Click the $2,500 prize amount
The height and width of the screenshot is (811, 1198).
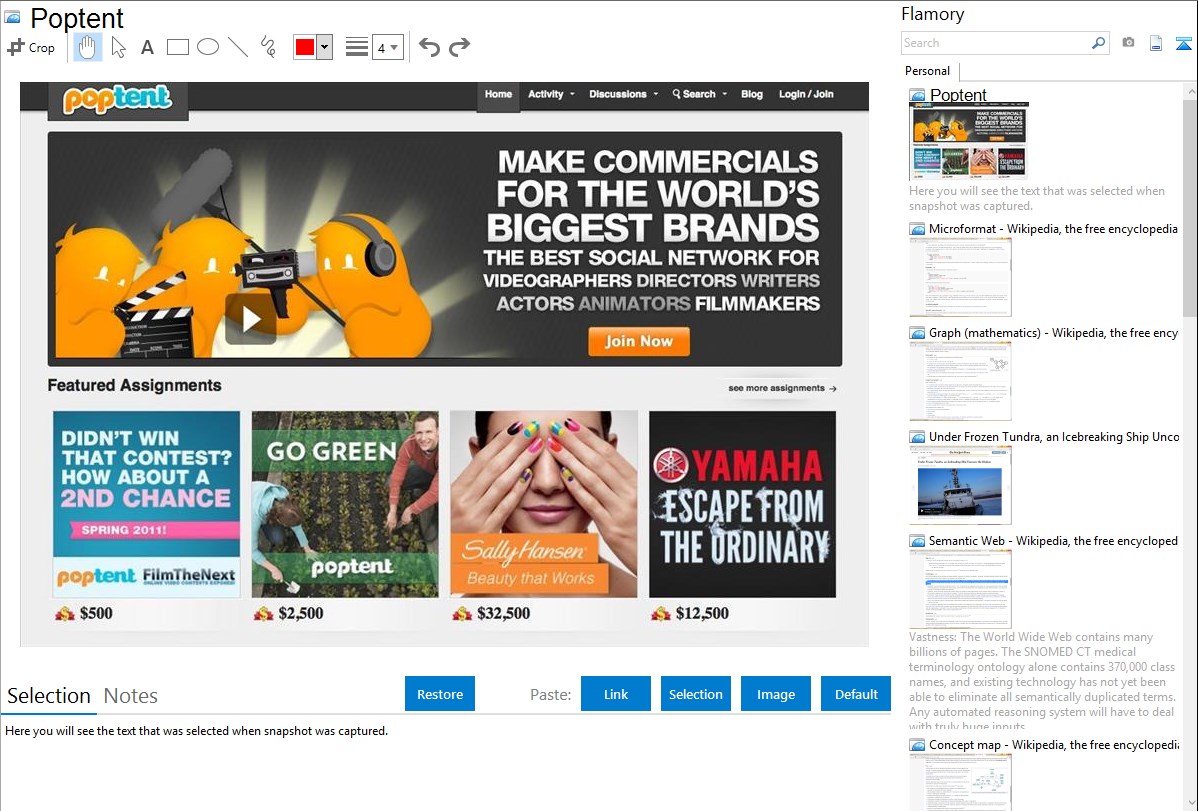coord(301,613)
